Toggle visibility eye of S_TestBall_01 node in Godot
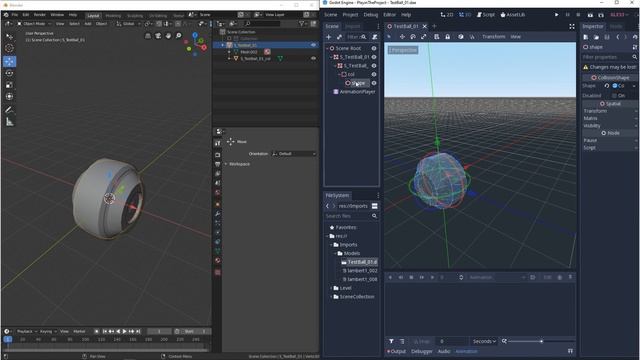The height and width of the screenshot is (360, 640). click(x=373, y=57)
